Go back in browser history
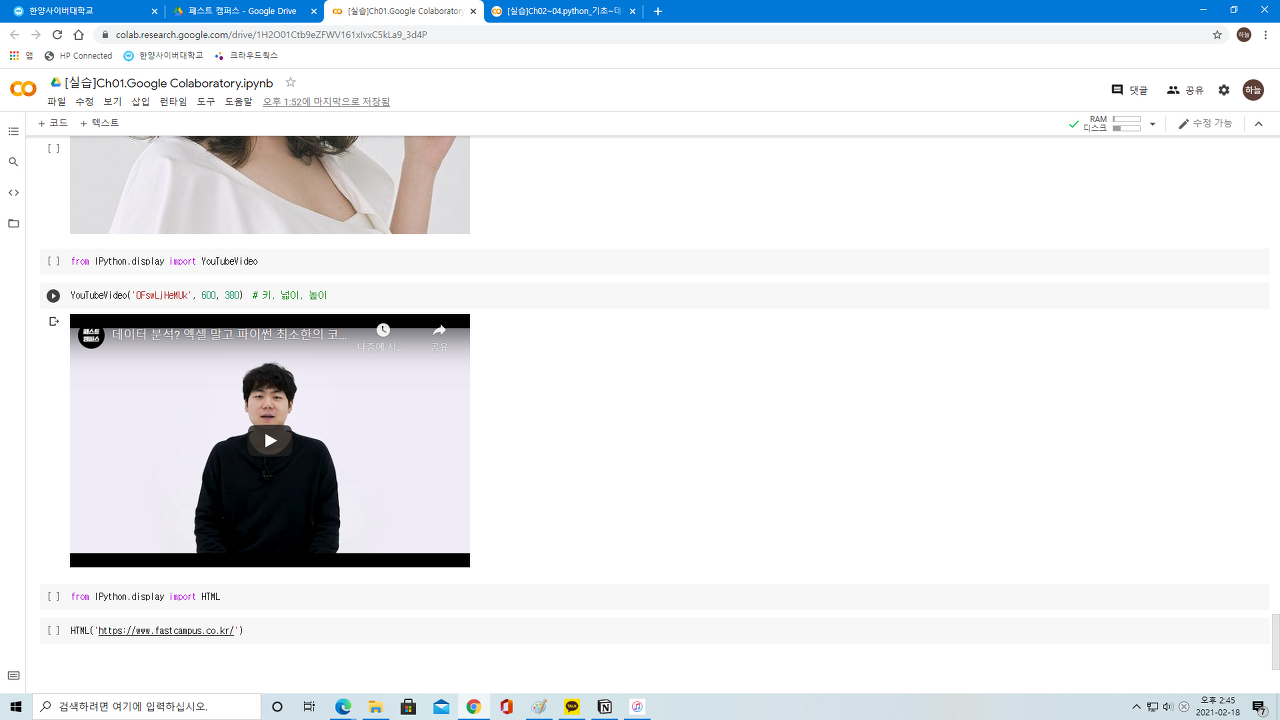The image size is (1280, 720). point(15,34)
